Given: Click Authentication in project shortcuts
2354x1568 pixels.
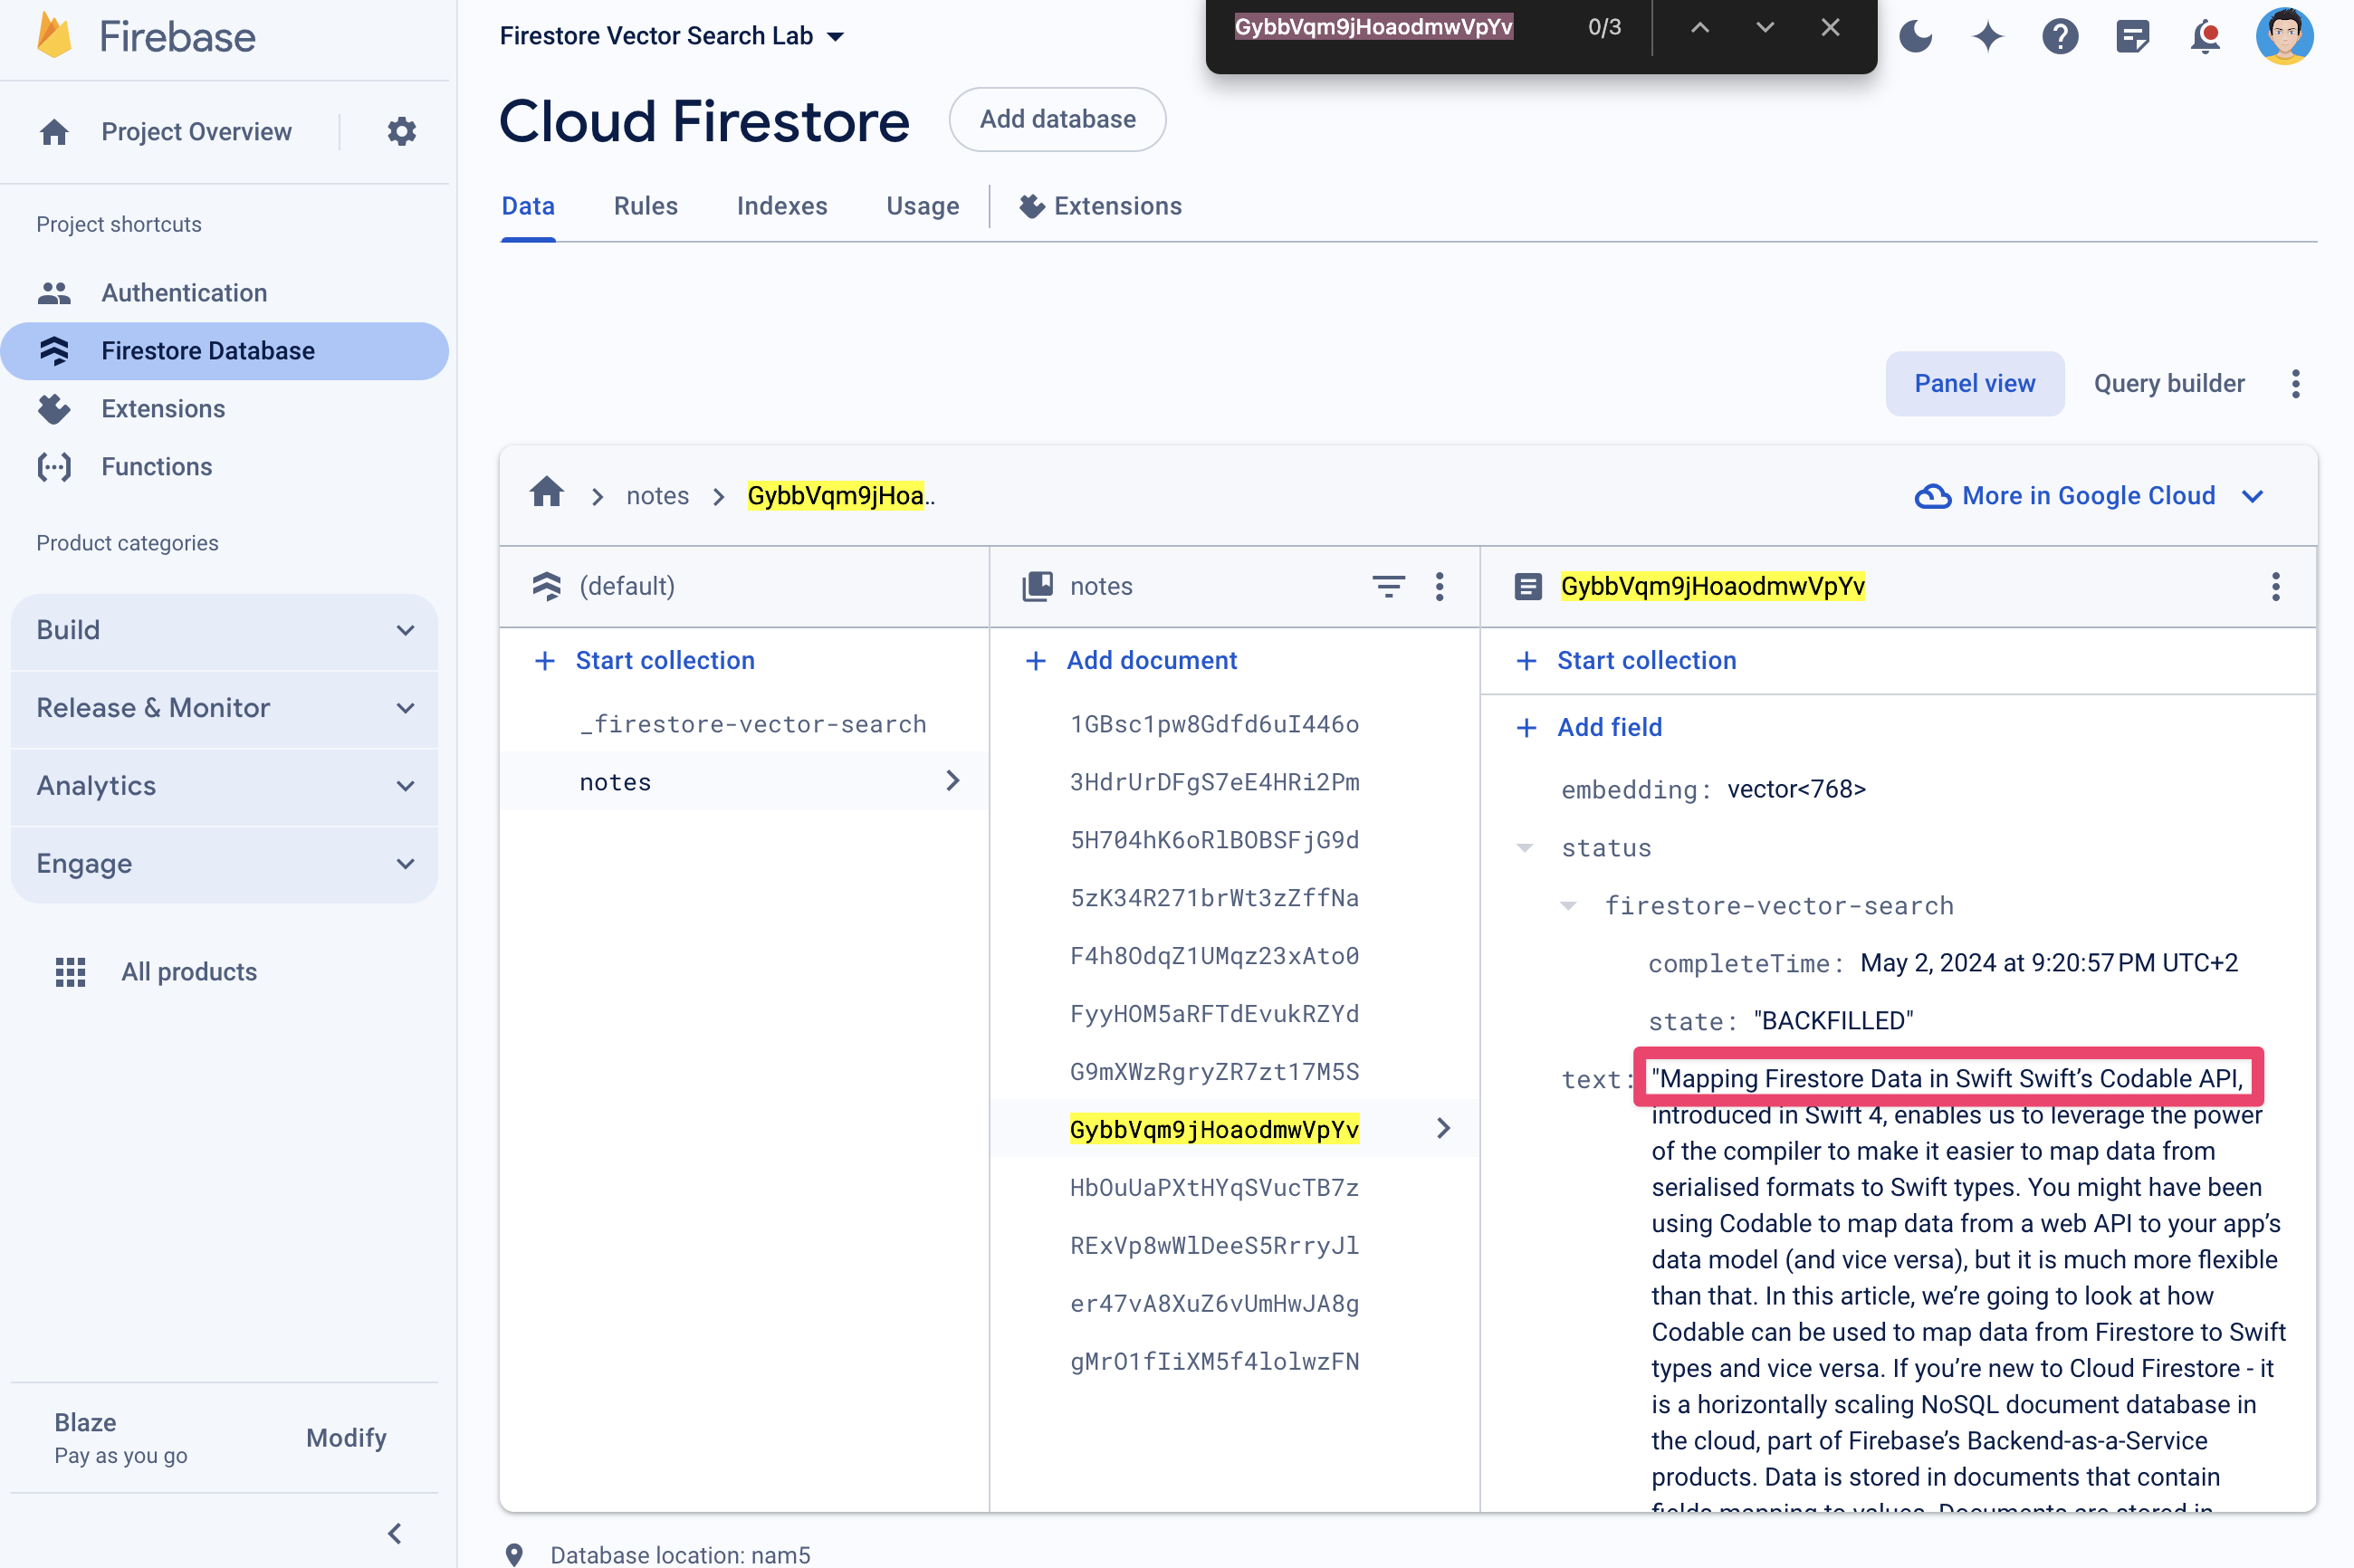Looking at the screenshot, I should click(184, 294).
